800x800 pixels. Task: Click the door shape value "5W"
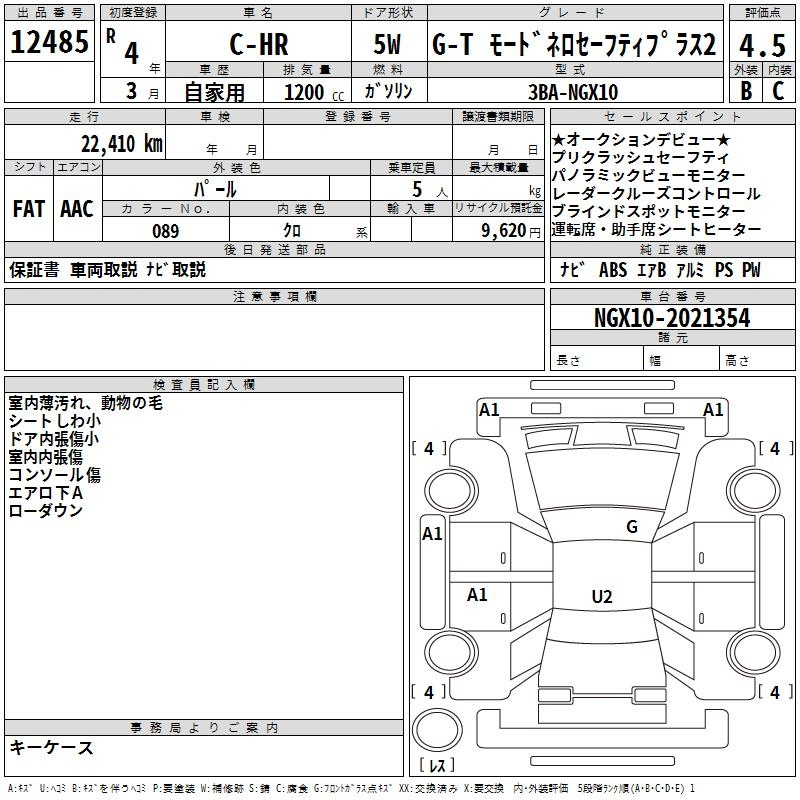(x=387, y=44)
